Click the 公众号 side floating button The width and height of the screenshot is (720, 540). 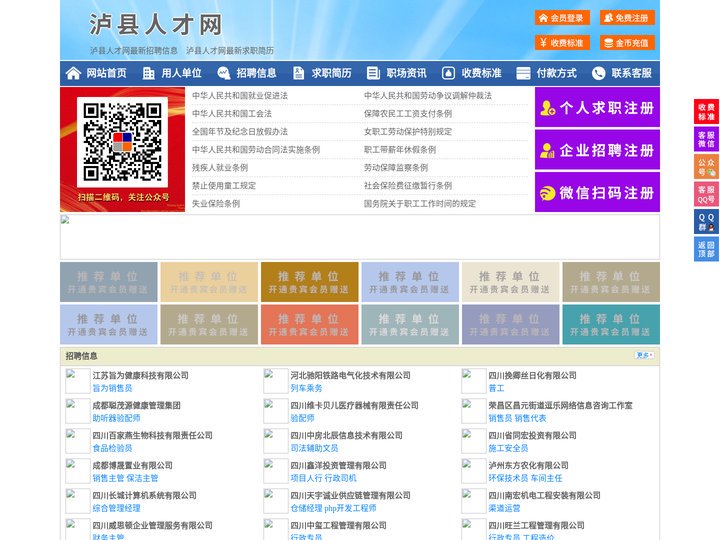pyautogui.click(x=706, y=167)
